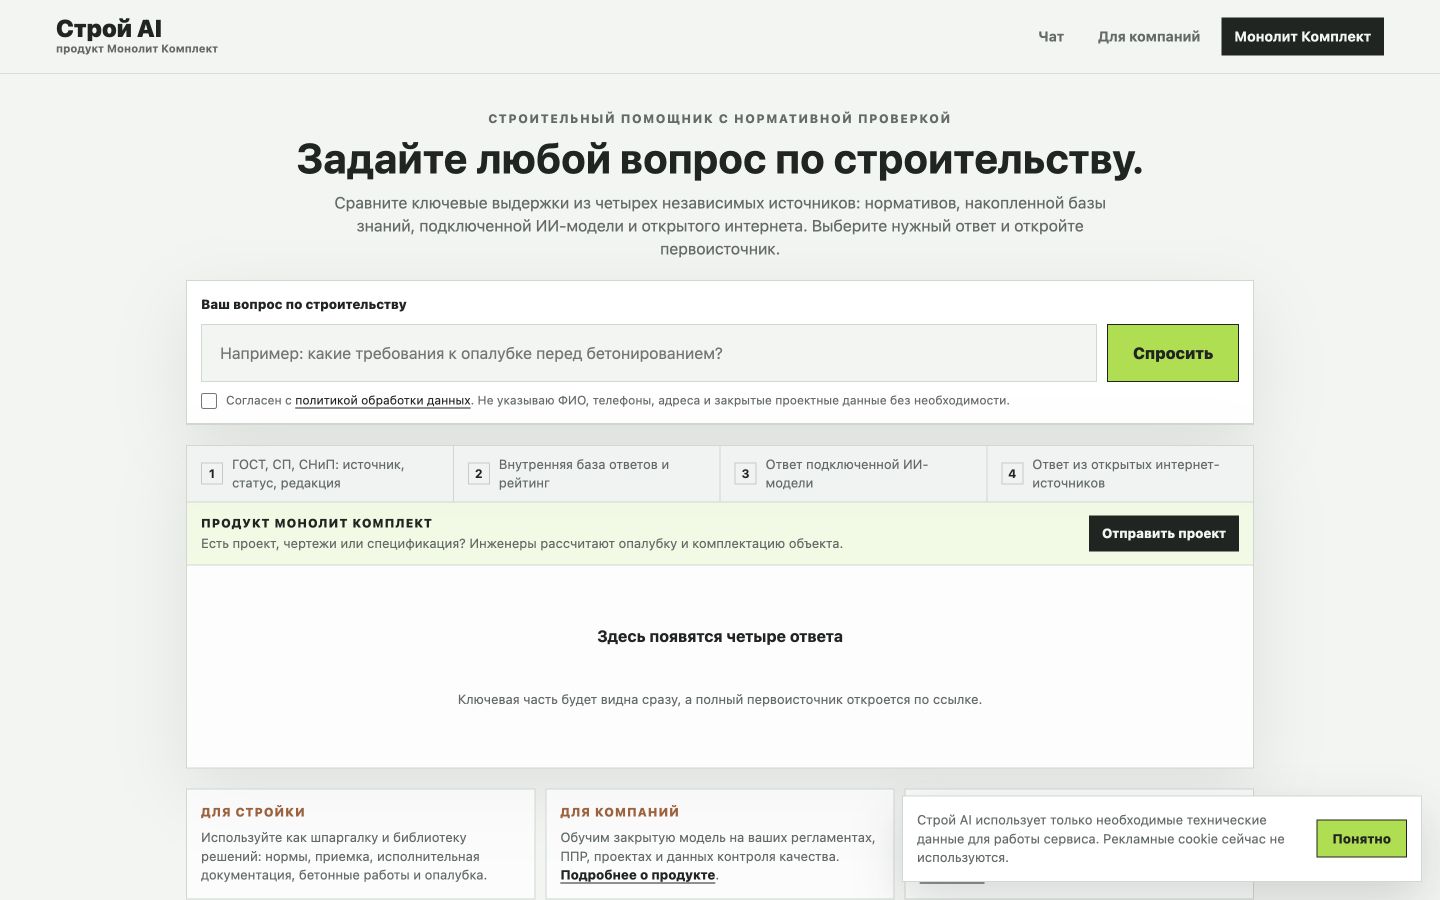Viewport: 1440px width, 900px height.
Task: Focus the construction question input field
Action: [x=649, y=353]
